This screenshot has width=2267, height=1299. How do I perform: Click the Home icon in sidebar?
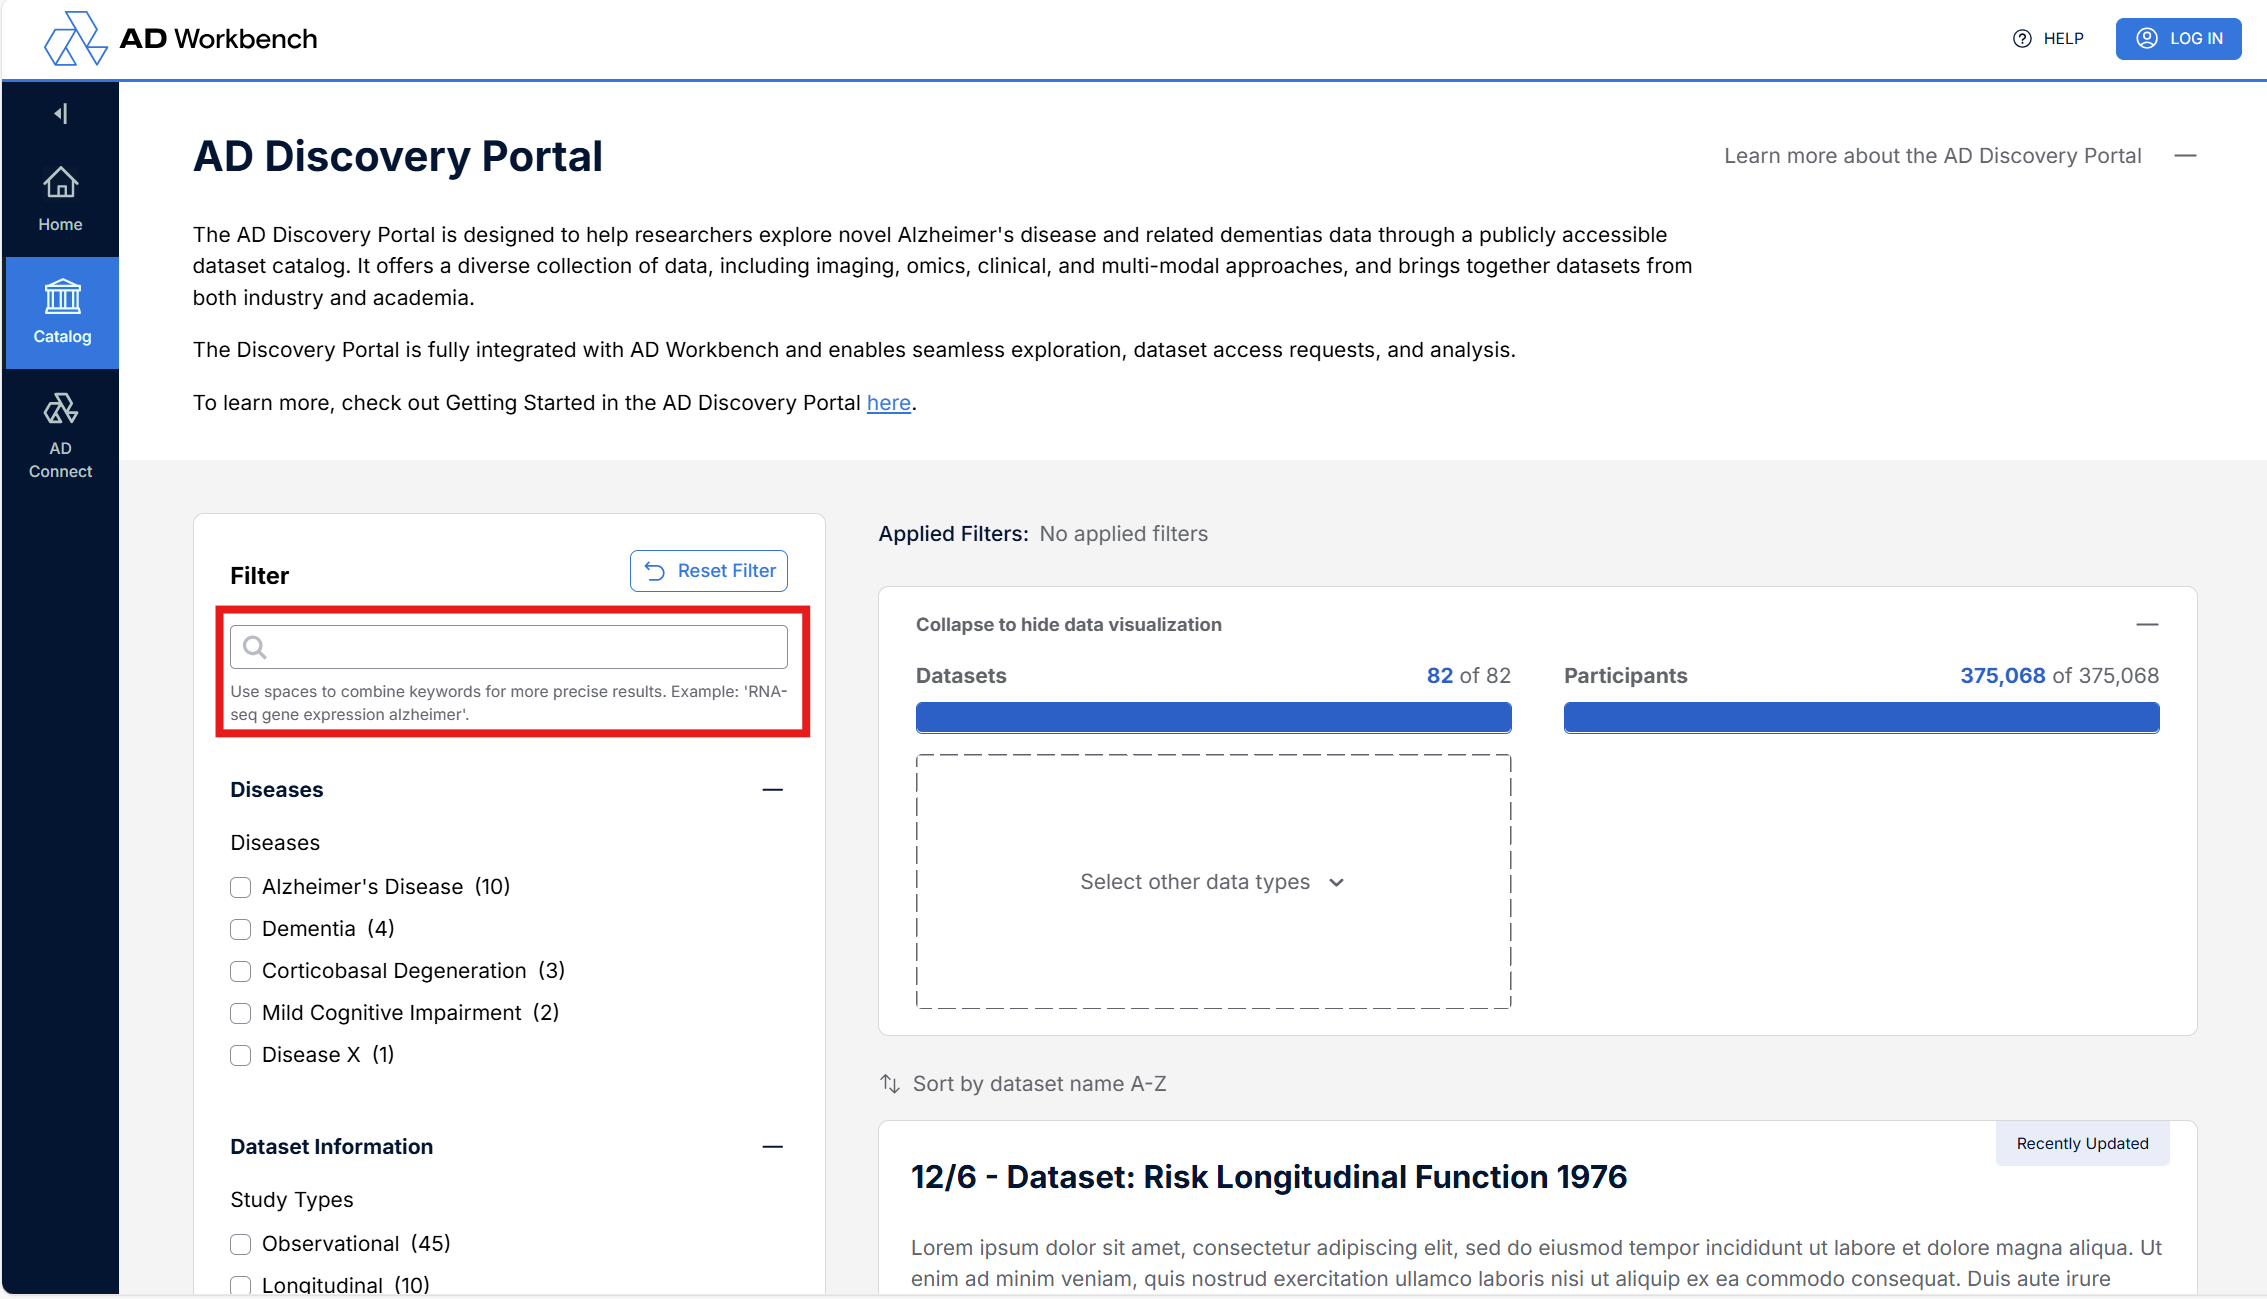pos(61,184)
